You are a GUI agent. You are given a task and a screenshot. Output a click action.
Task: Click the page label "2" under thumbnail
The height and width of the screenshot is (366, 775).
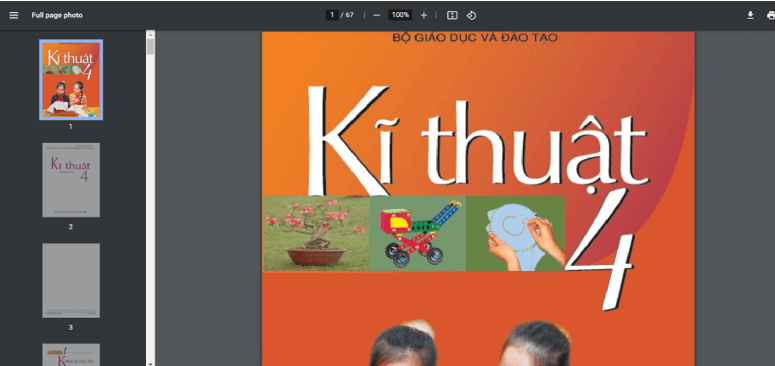[71, 227]
